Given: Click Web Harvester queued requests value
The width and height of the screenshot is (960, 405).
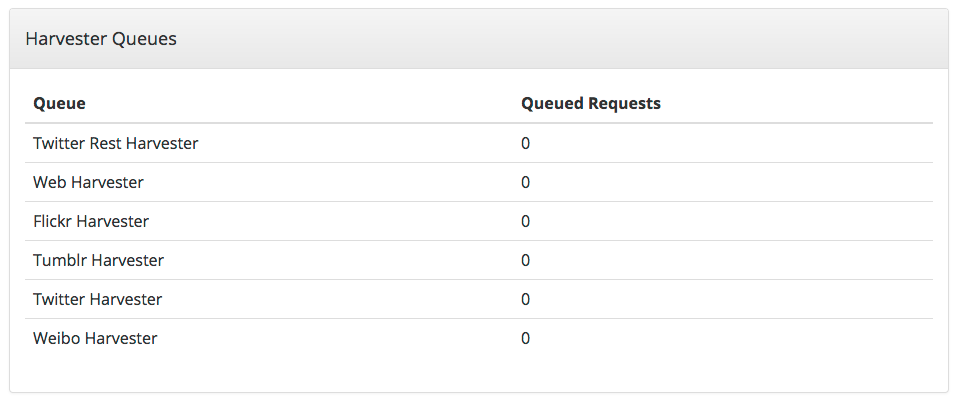Looking at the screenshot, I should (525, 182).
